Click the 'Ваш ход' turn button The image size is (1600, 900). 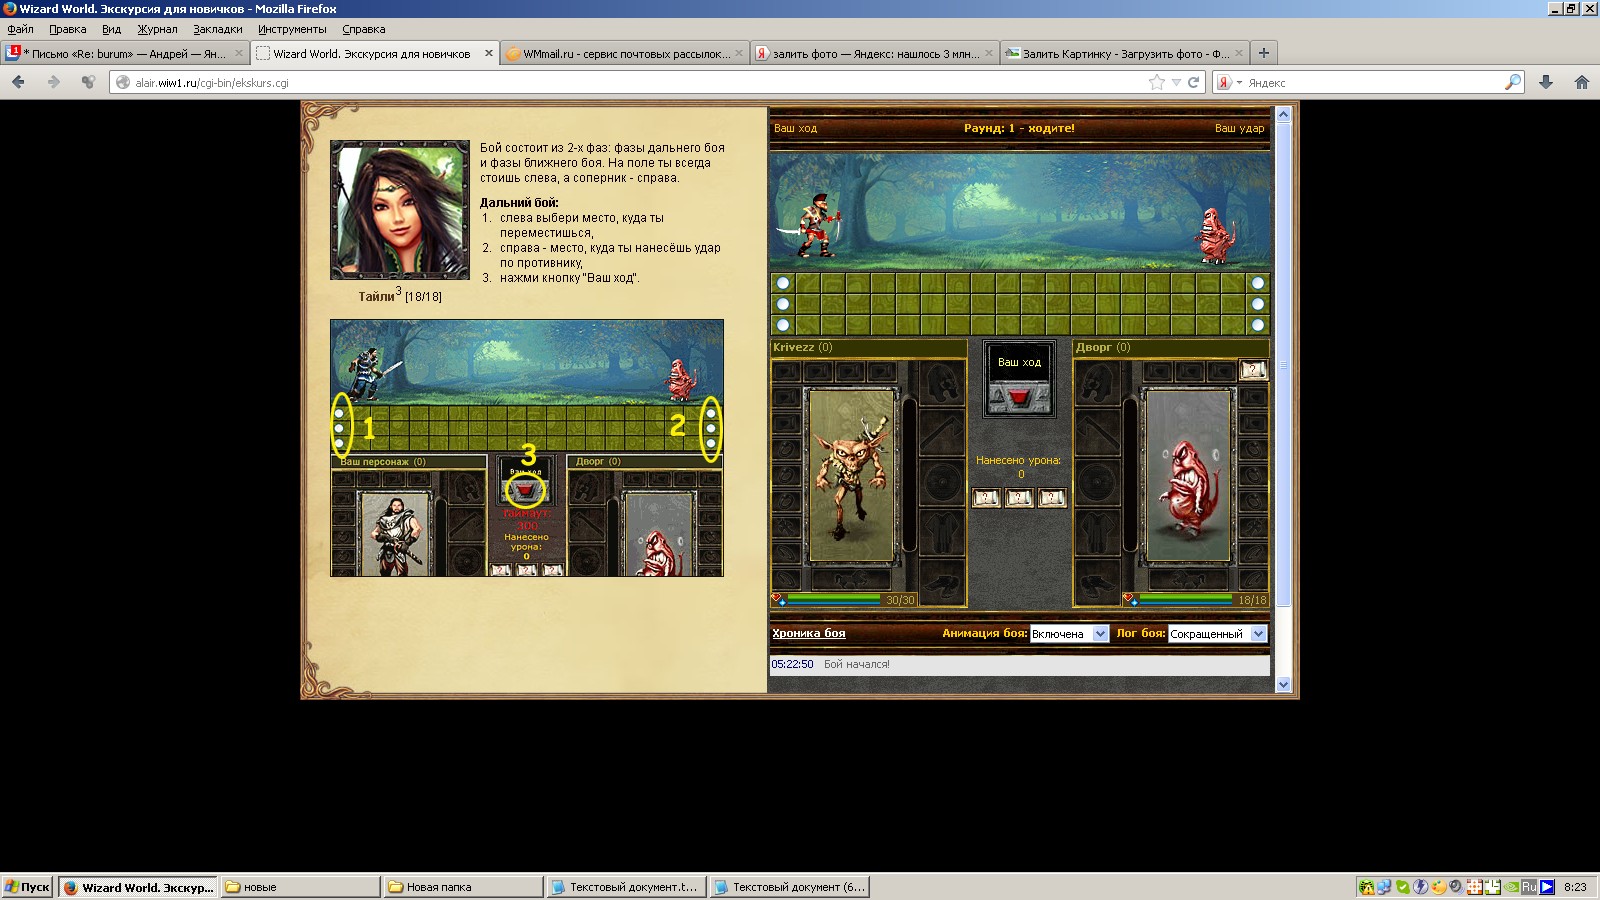tap(1019, 378)
